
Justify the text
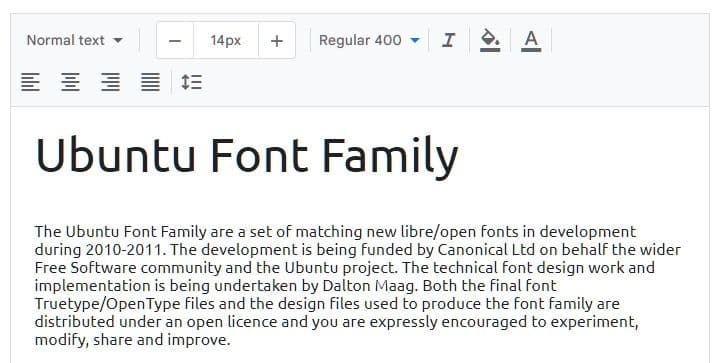coord(150,82)
